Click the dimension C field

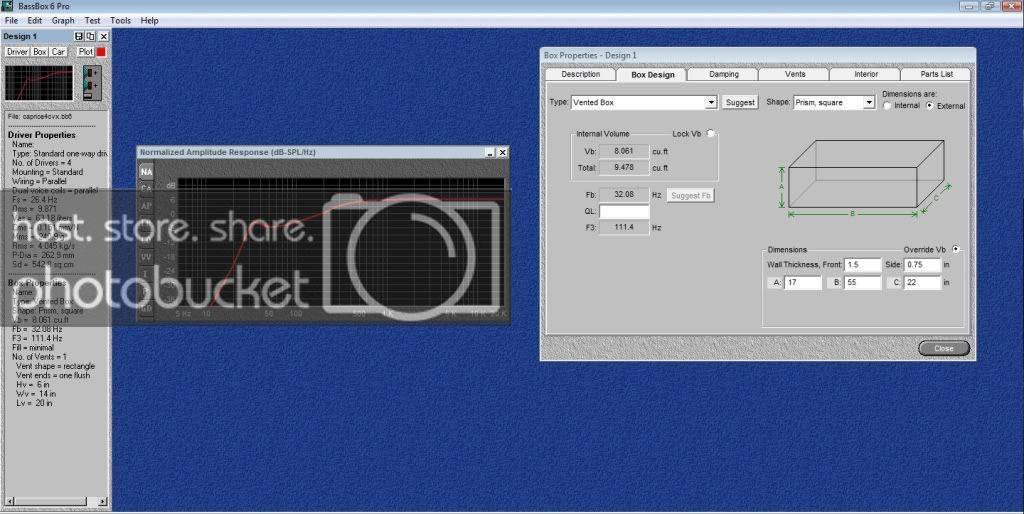pyautogui.click(x=923, y=283)
